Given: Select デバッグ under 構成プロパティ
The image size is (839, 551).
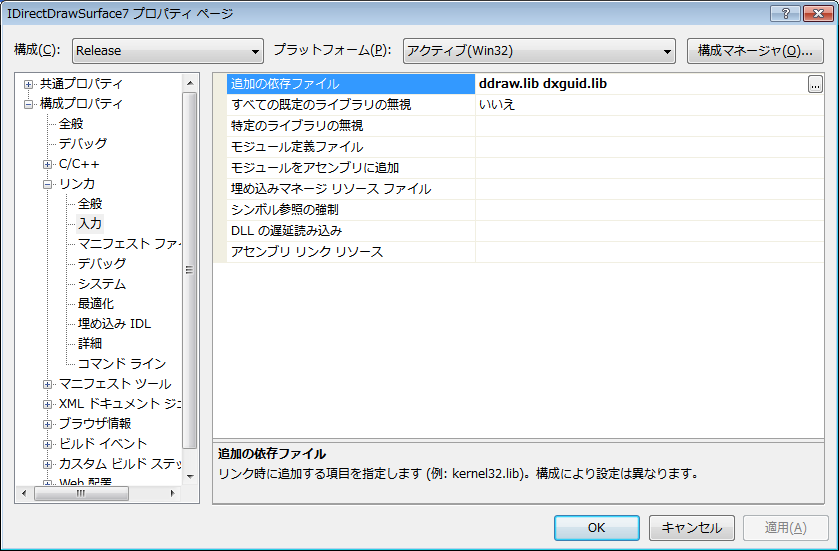Looking at the screenshot, I should [83, 143].
